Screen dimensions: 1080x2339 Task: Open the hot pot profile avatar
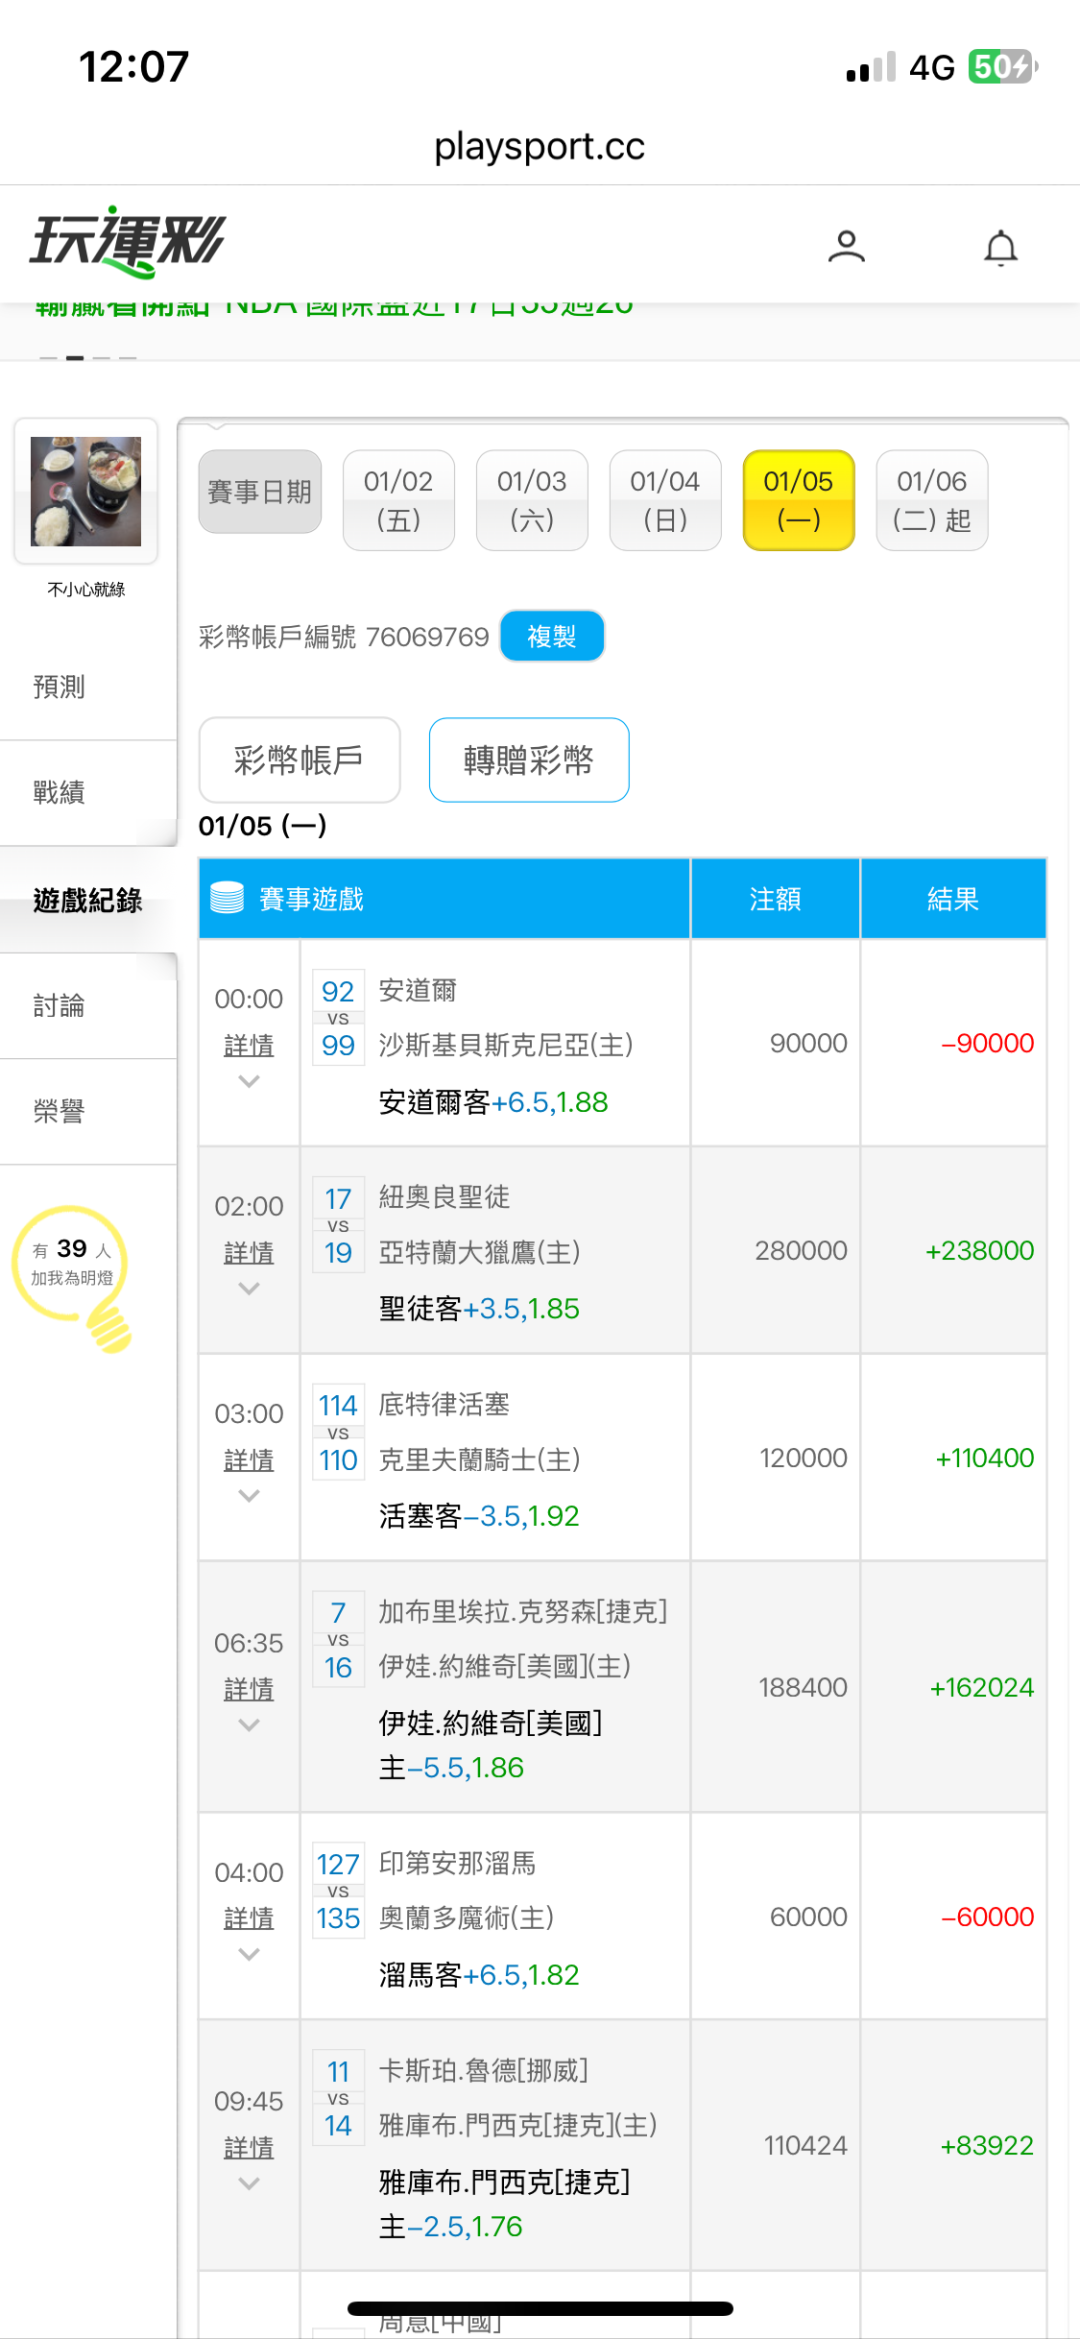(x=86, y=491)
